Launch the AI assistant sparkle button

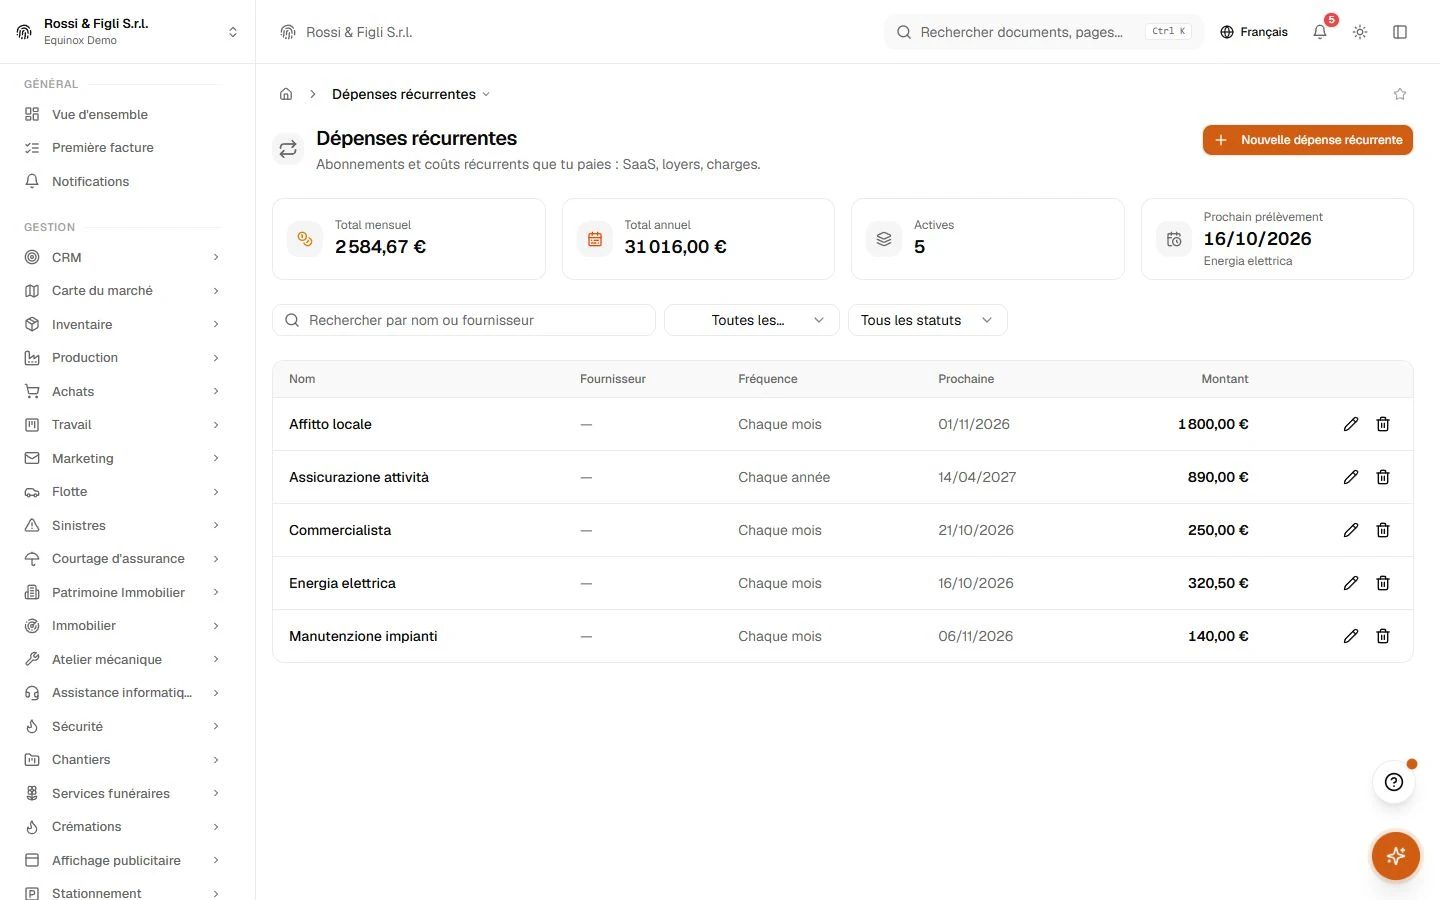coord(1396,856)
